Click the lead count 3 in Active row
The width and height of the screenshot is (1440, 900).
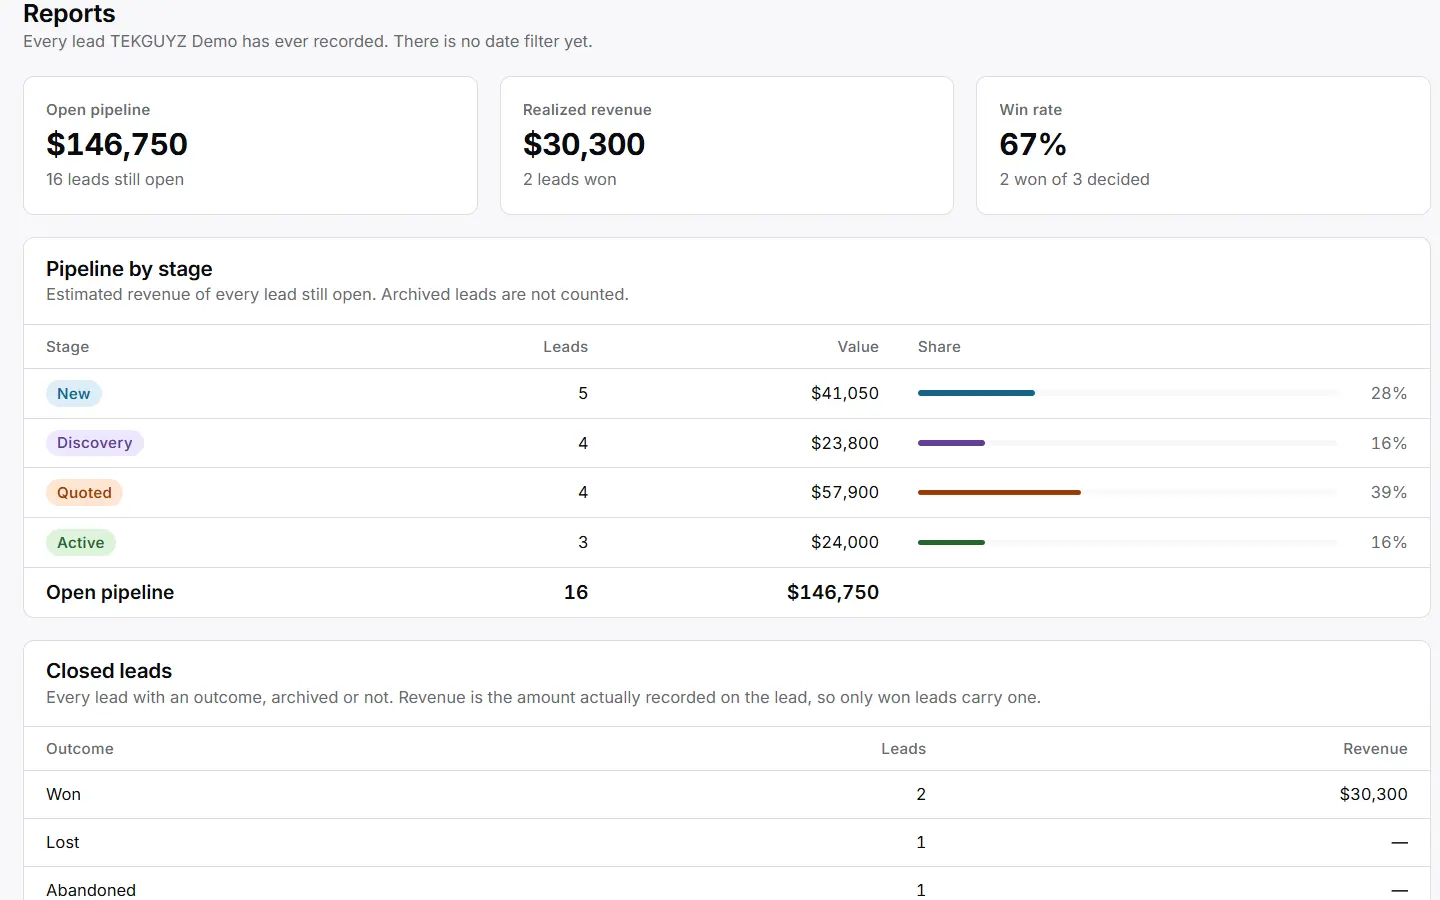[583, 543]
